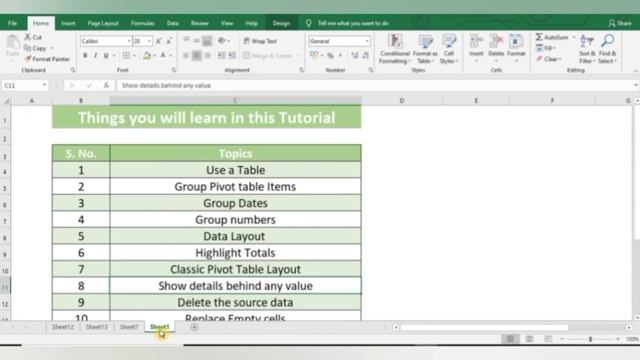Open the Fill menu
The height and width of the screenshot is (360, 640).
pyautogui.click(x=545, y=48)
